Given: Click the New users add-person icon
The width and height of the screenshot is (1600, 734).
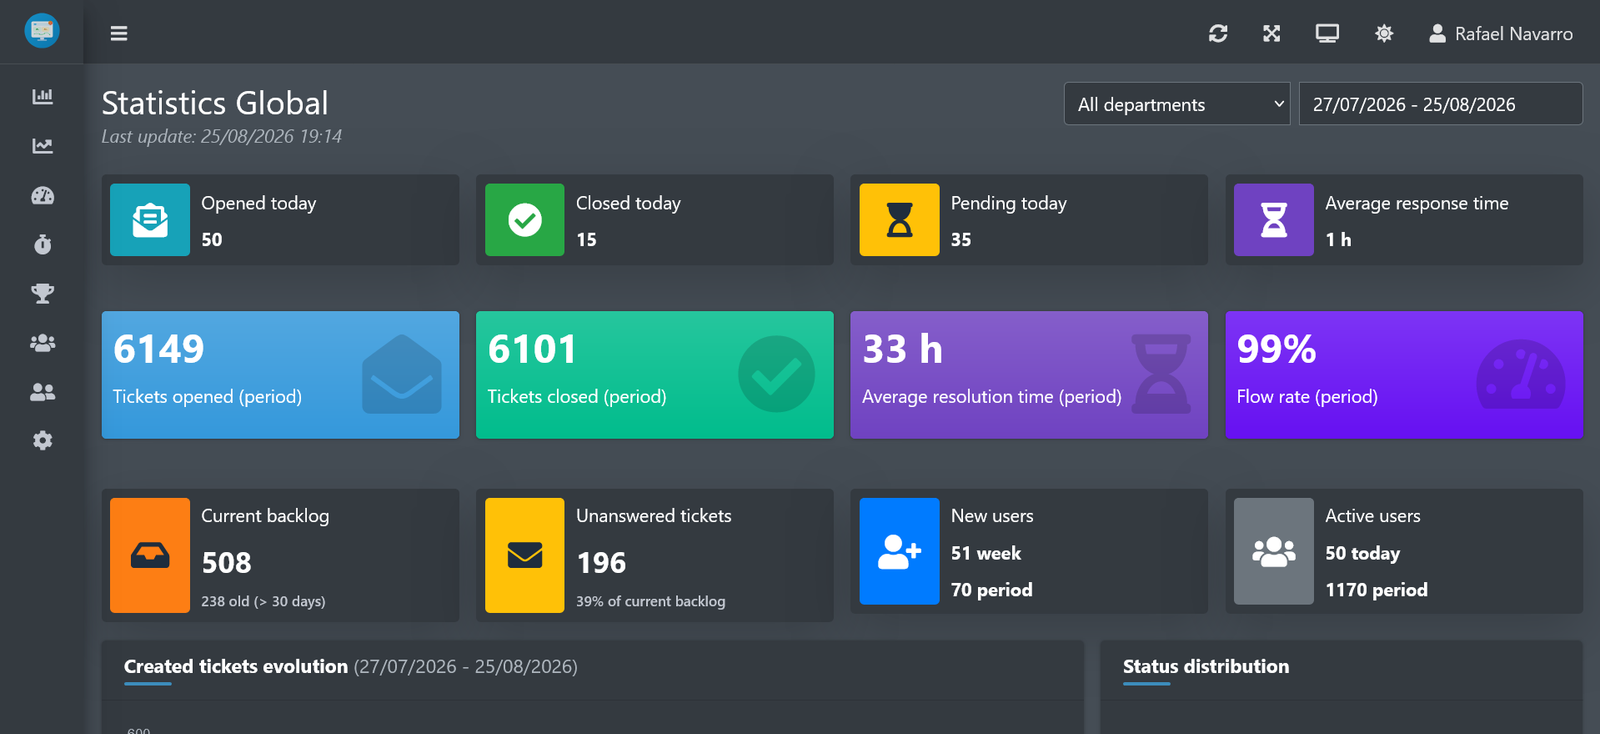Looking at the screenshot, I should pos(899,551).
